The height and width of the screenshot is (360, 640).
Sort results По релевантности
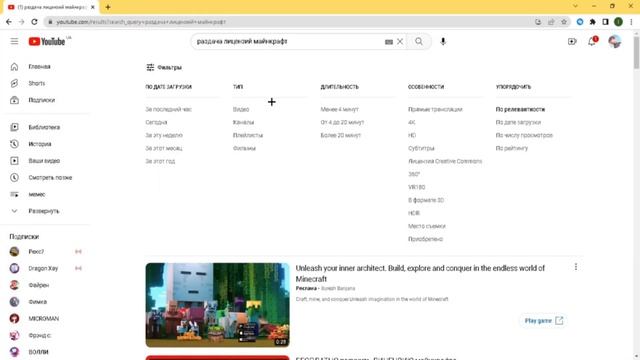click(520, 109)
